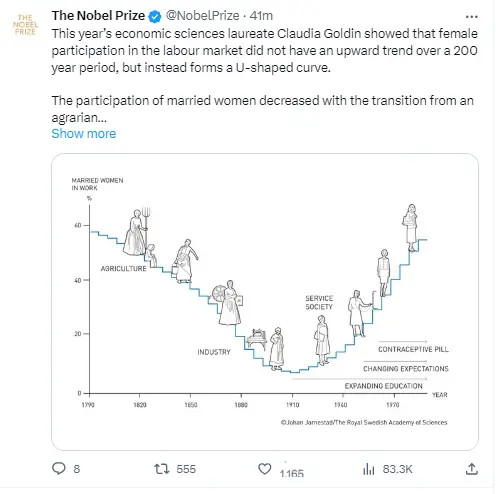This screenshot has height=494, width=496.
Task: Click the 83.3K views count
Action: point(397,469)
